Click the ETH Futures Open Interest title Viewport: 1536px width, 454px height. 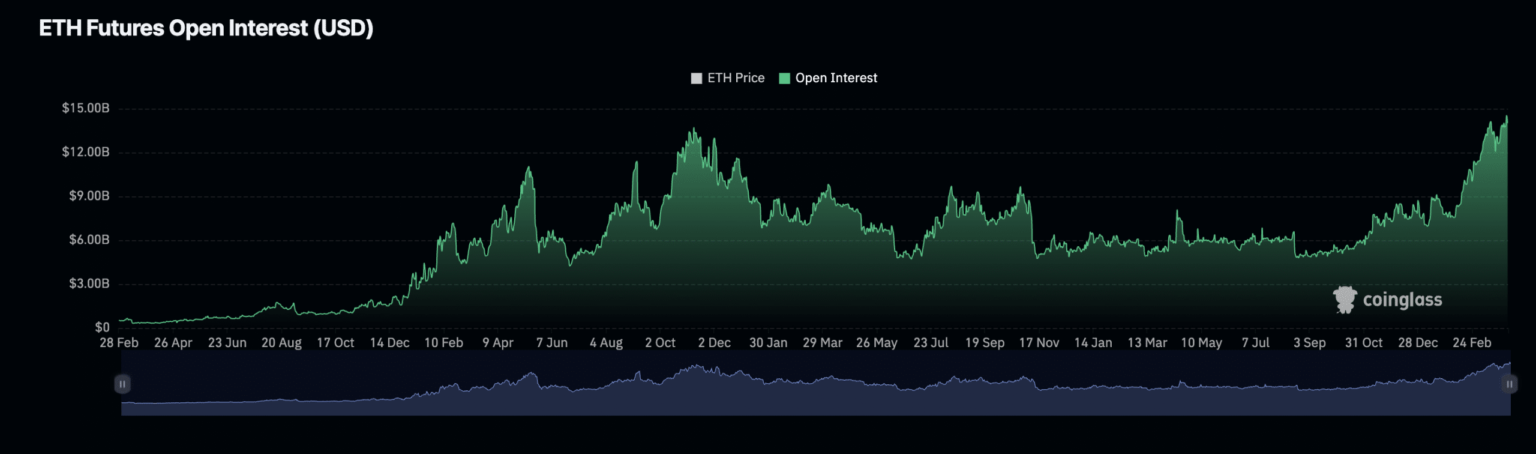[206, 29]
